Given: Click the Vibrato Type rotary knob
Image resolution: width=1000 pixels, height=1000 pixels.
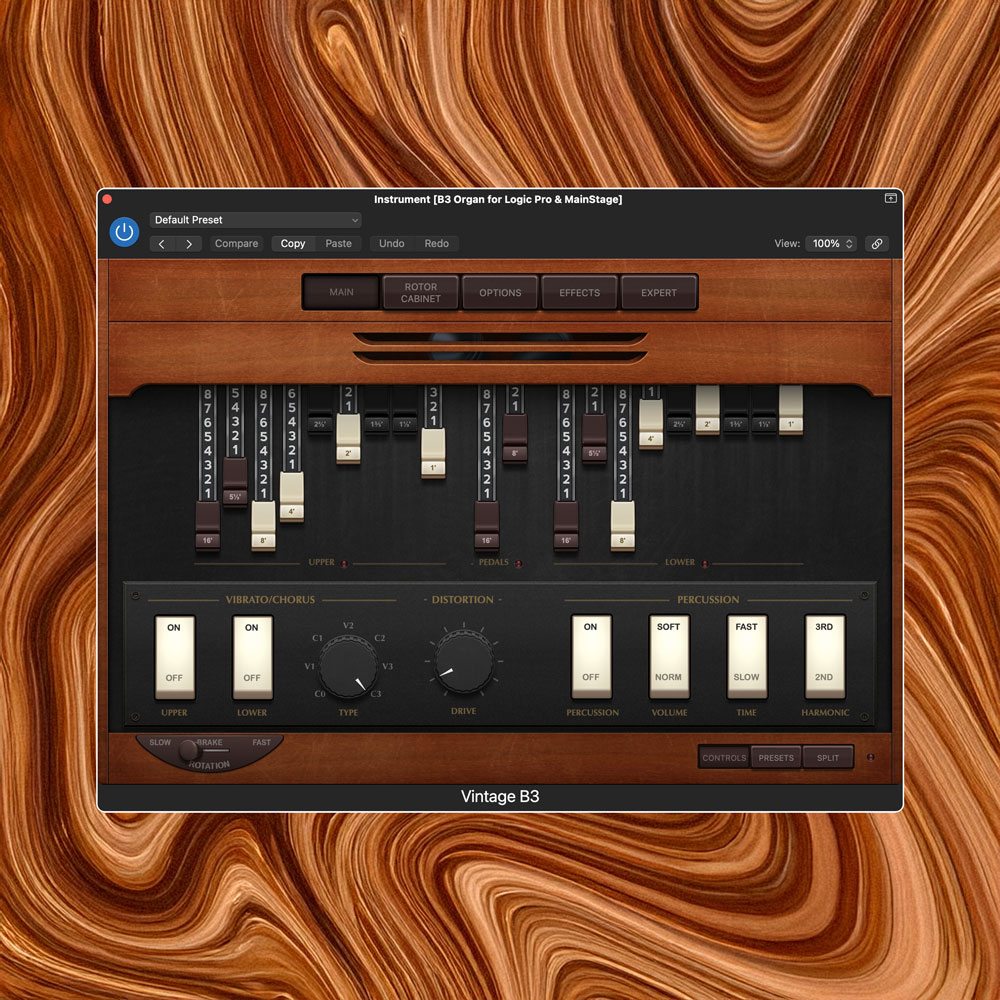Looking at the screenshot, I should point(348,666).
